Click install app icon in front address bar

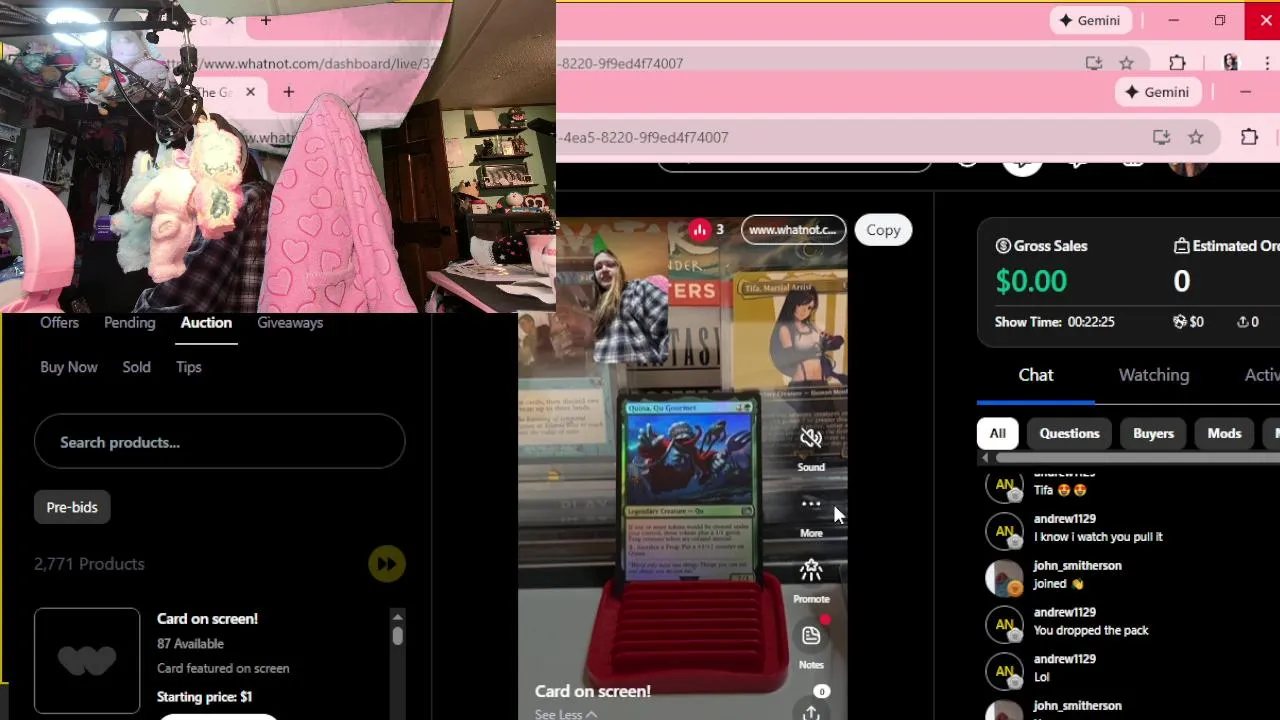(1161, 137)
